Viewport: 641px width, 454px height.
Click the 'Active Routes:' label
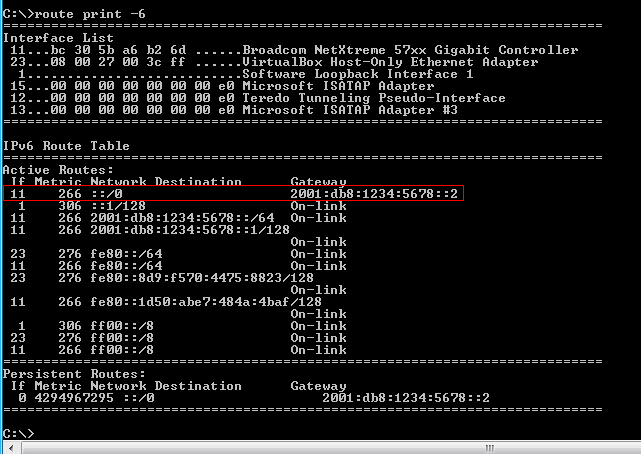pos(58,170)
